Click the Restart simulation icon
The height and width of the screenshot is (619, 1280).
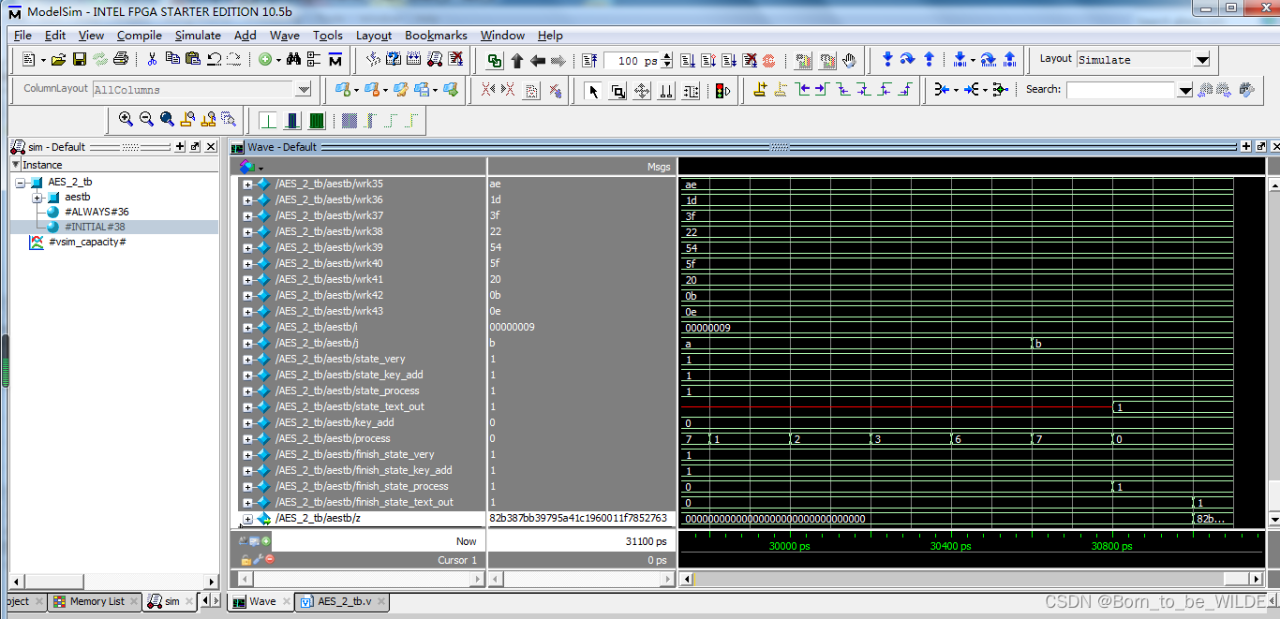coord(589,60)
